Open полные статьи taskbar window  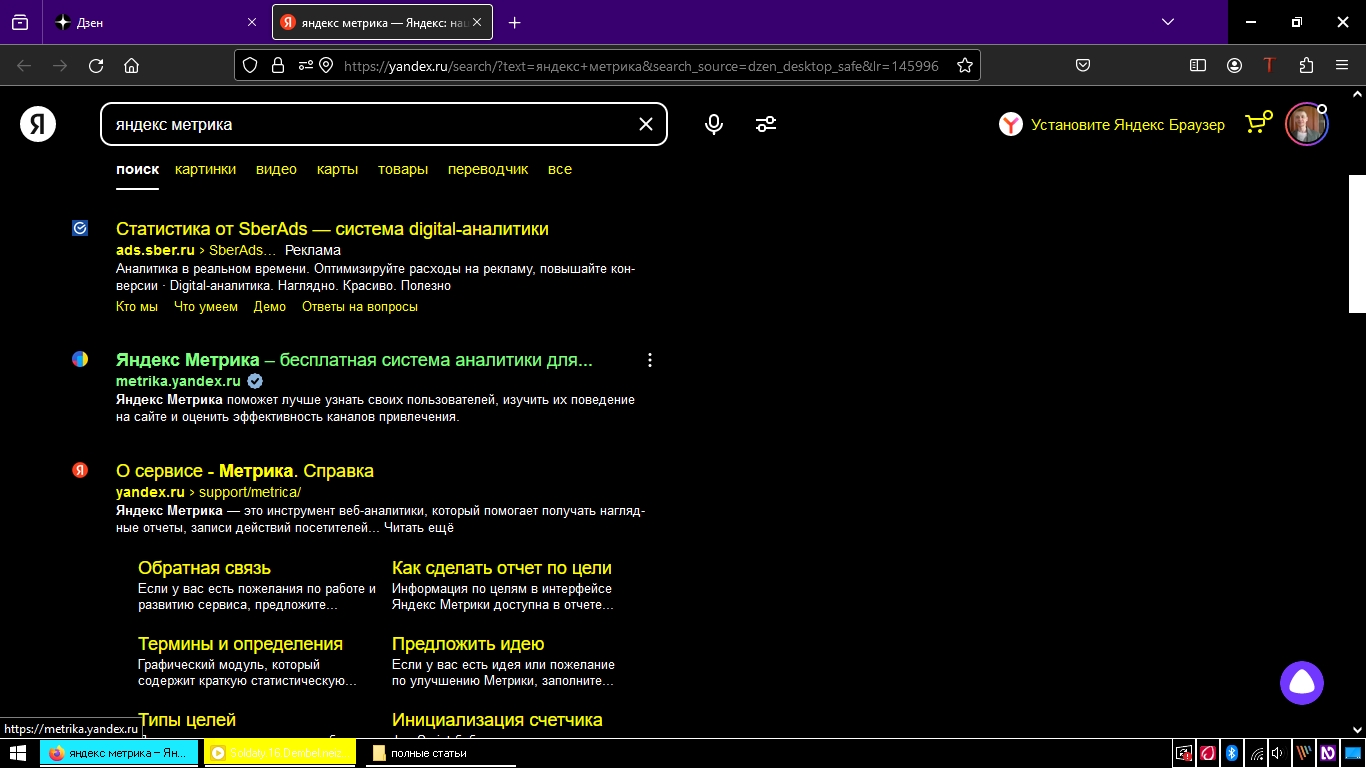(440, 753)
